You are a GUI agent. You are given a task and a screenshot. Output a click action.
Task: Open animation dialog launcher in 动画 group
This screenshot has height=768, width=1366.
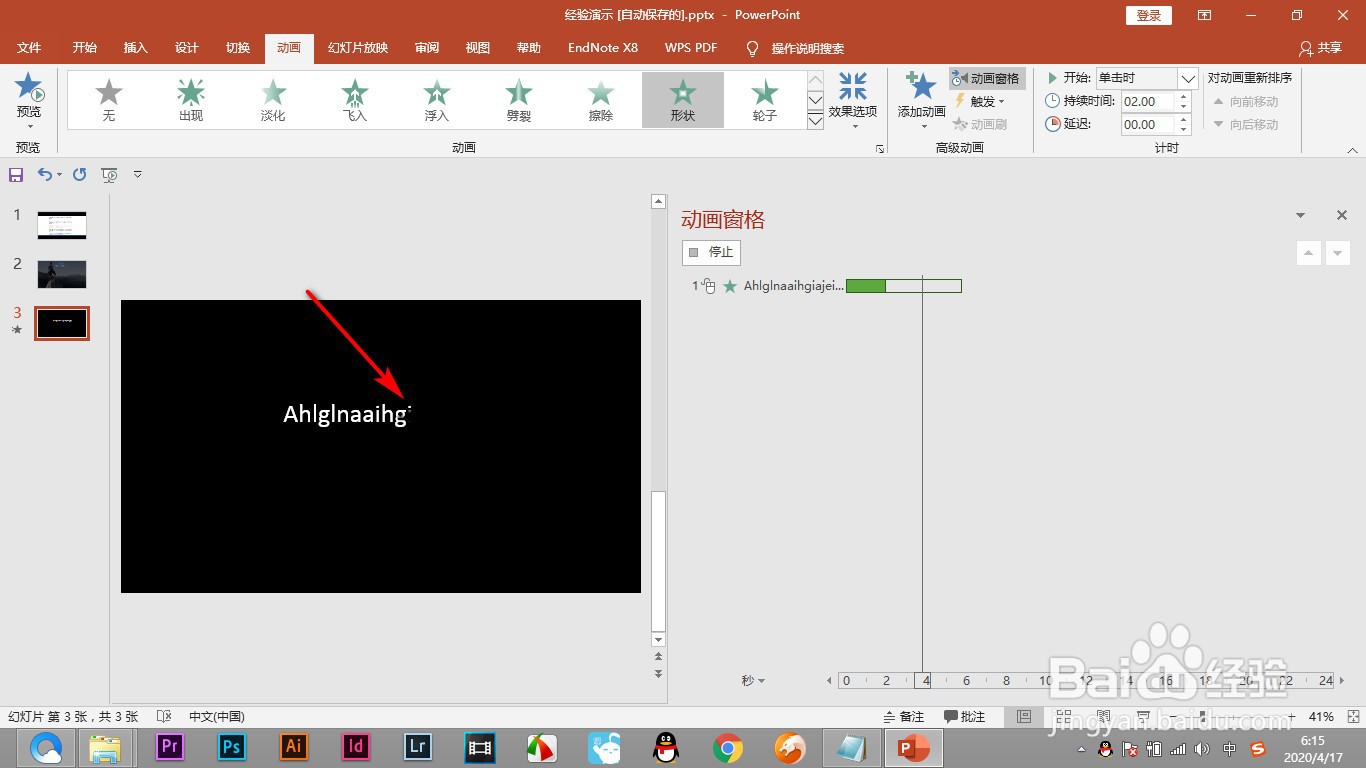[x=880, y=149]
